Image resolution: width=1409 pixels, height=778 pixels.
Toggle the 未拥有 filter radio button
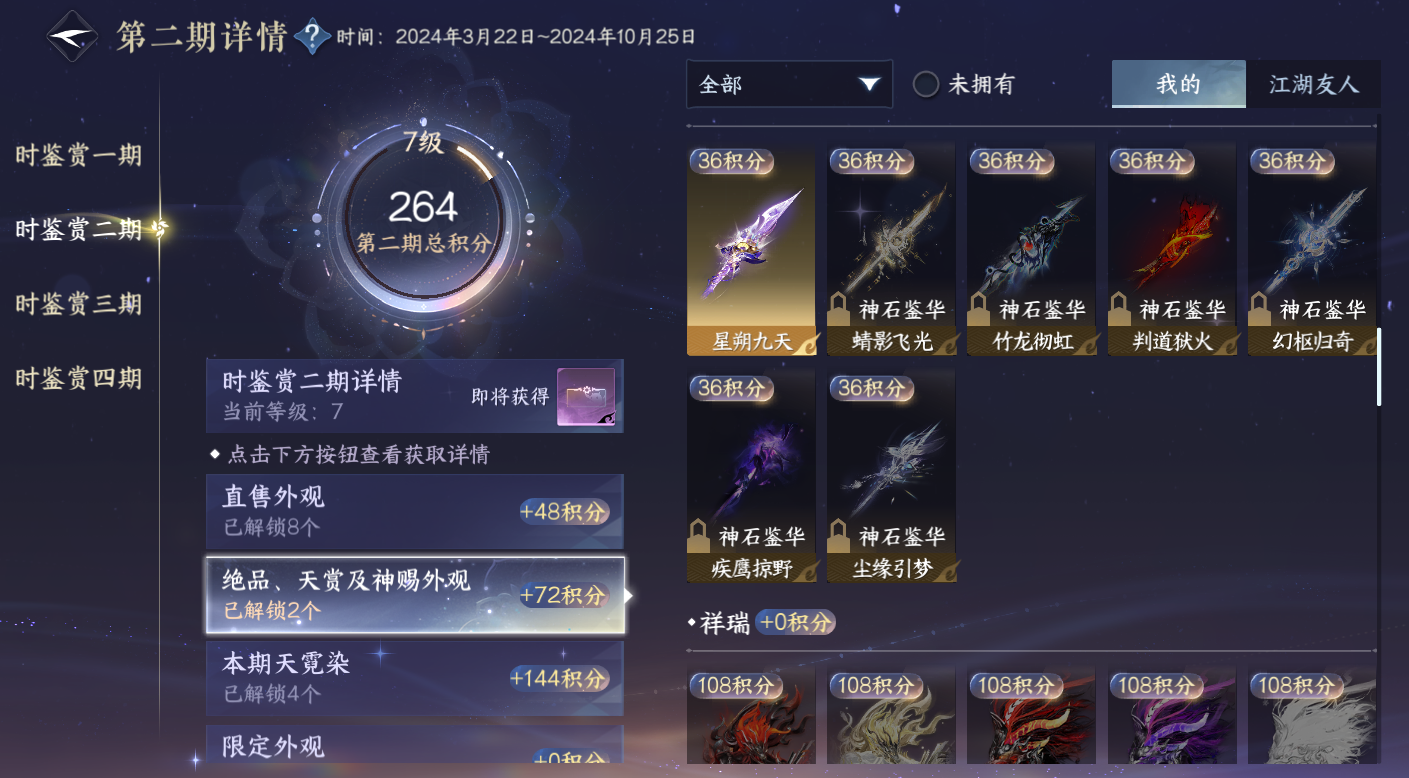[x=926, y=85]
